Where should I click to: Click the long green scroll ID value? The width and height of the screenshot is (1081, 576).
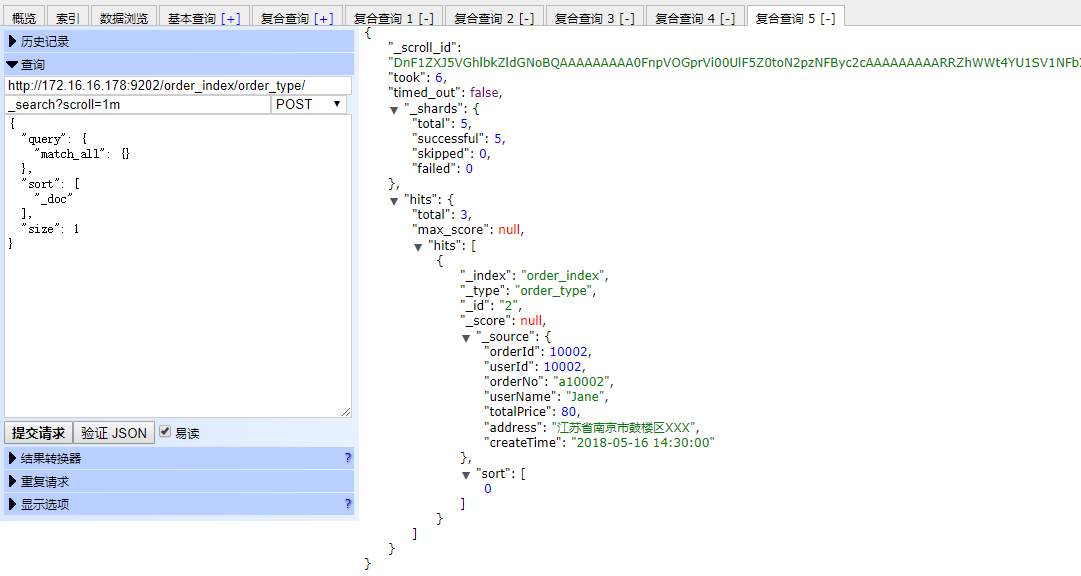[x=734, y=63]
